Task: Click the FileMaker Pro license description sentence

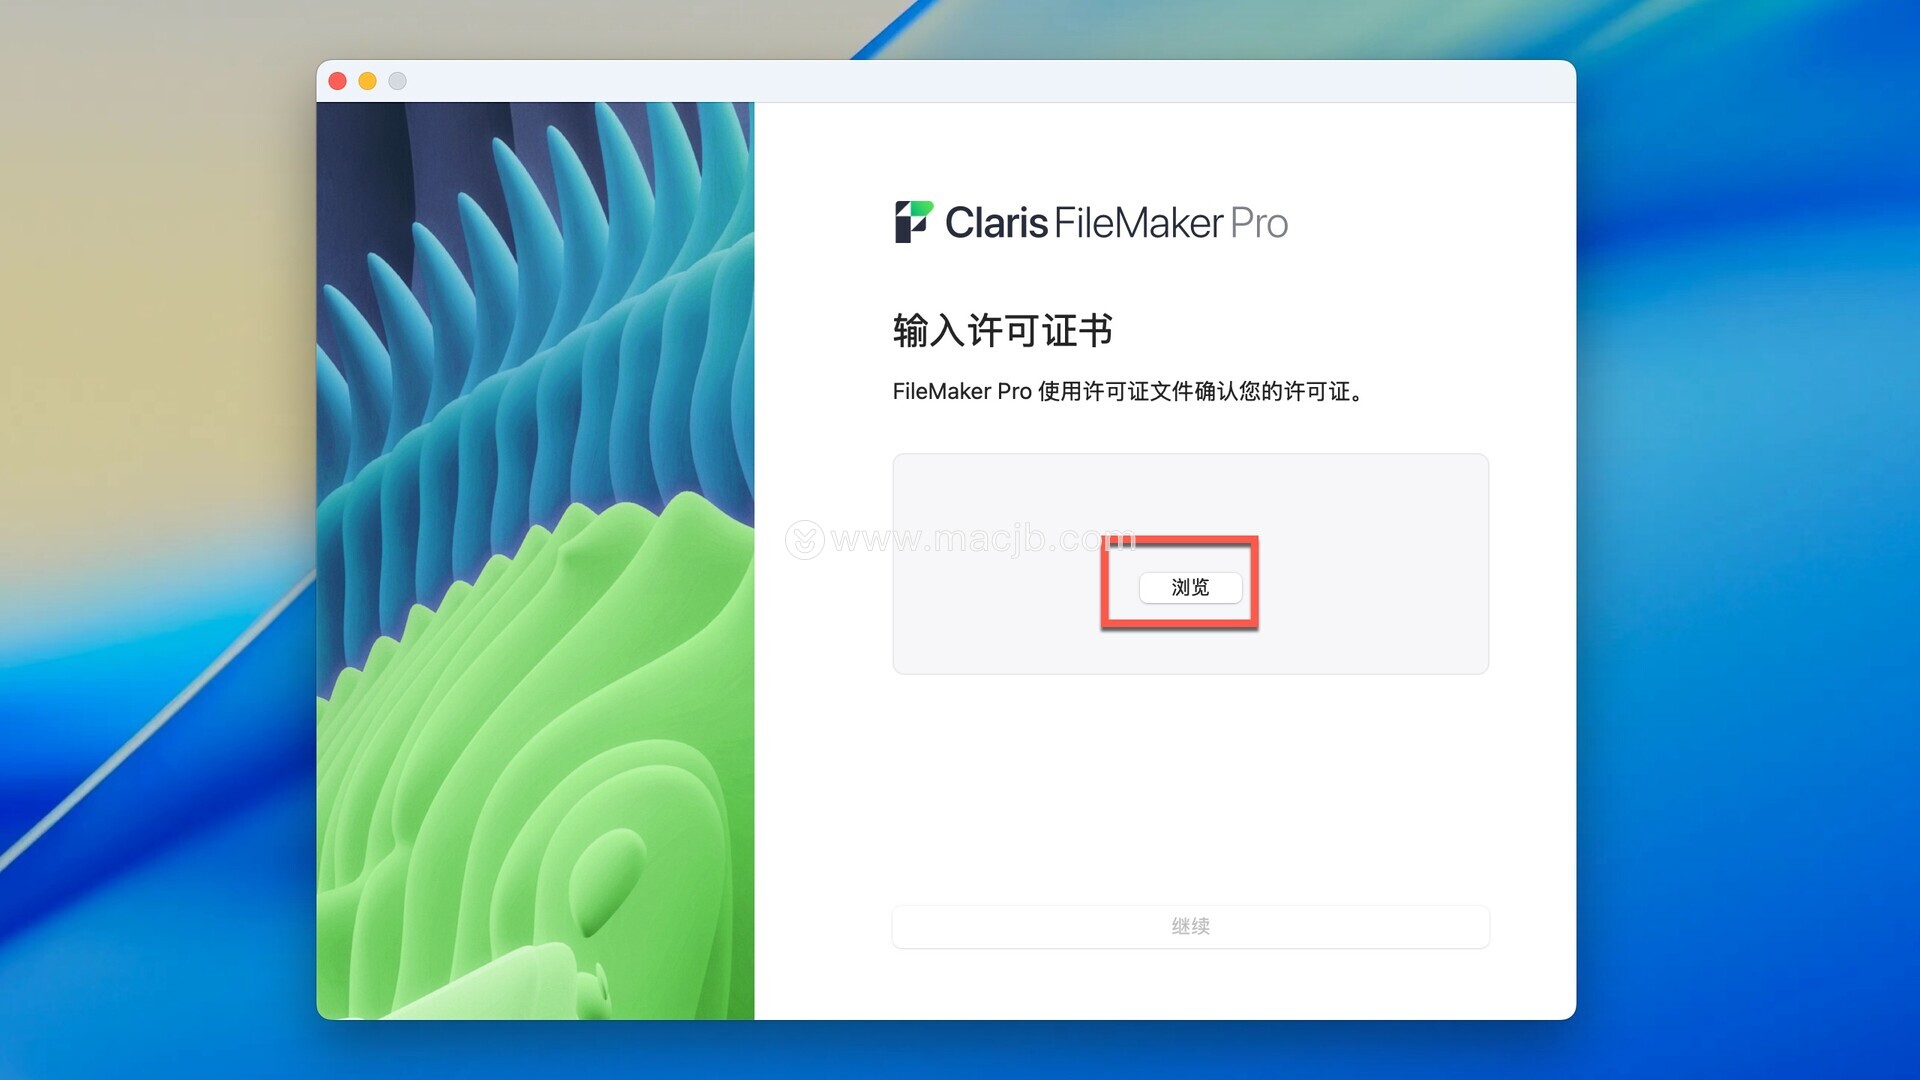Action: [x=1128, y=391]
